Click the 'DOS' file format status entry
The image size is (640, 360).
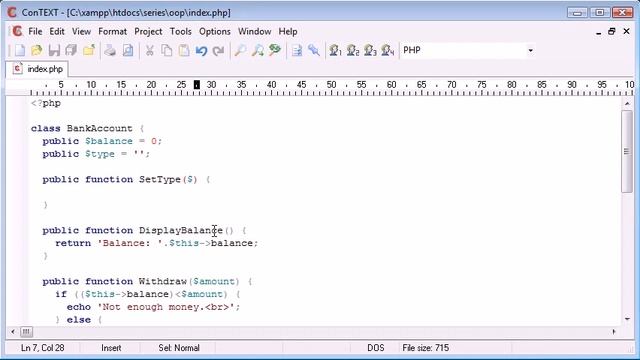pos(376,348)
